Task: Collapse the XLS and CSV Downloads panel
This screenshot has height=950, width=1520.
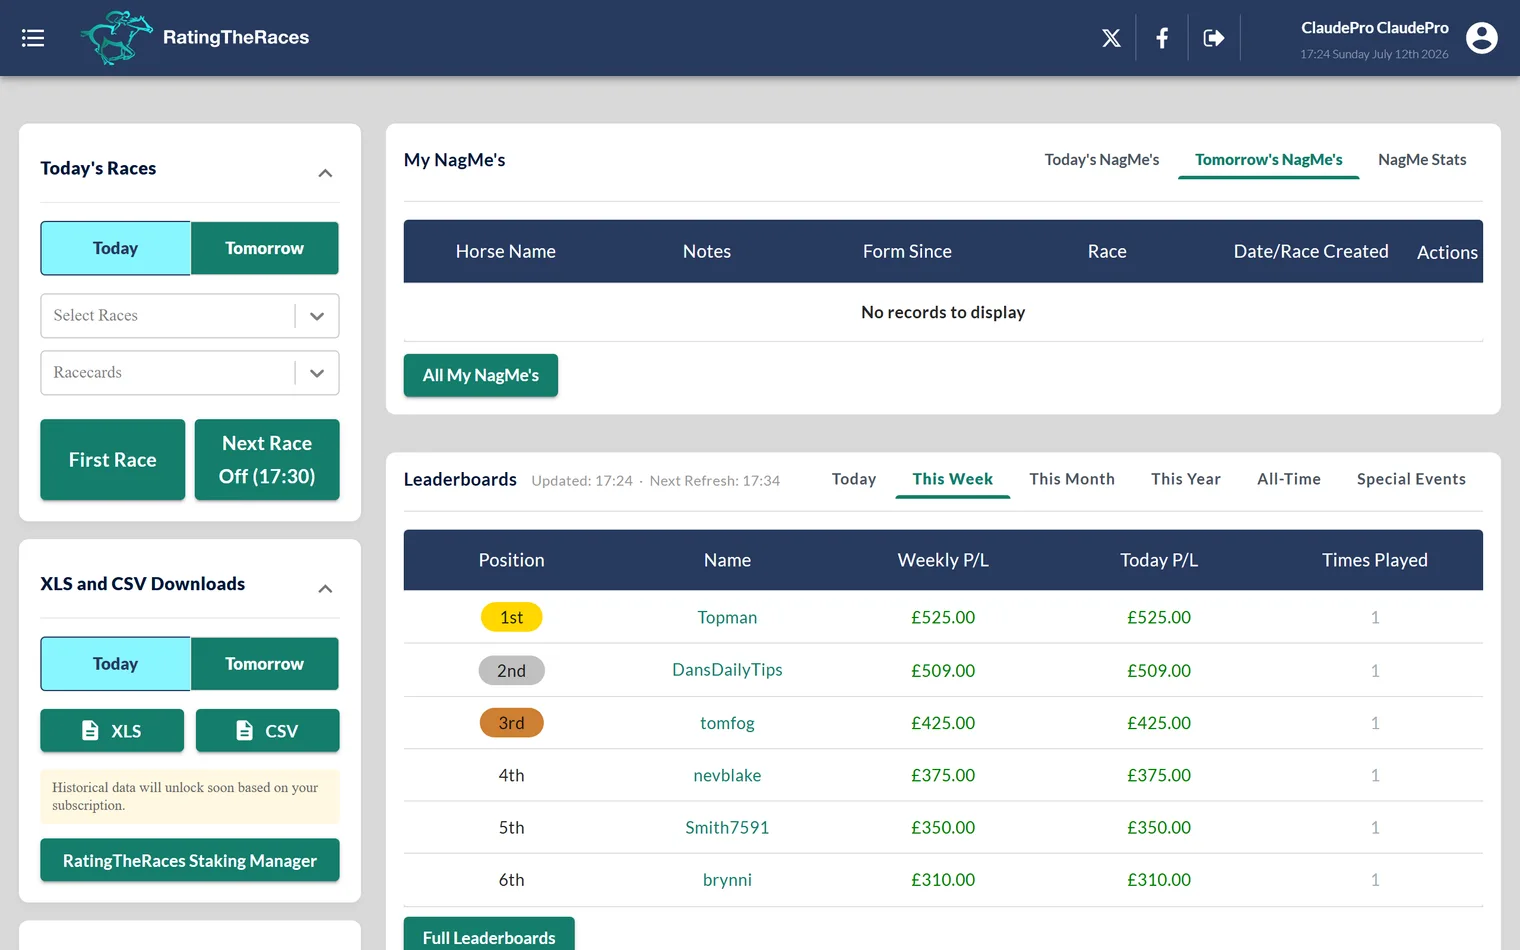Action: pos(325,589)
